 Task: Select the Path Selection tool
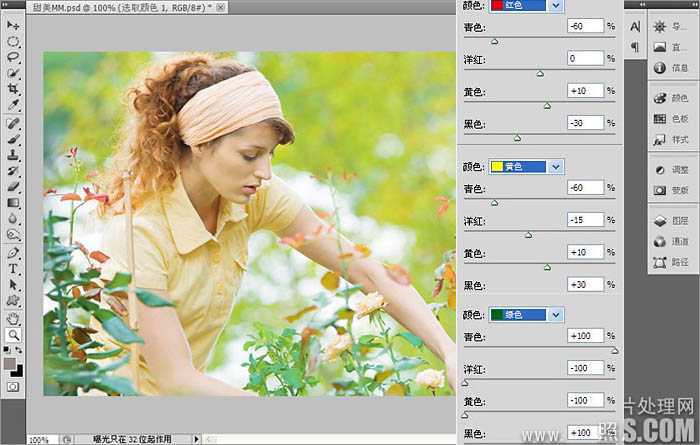(x=13, y=285)
